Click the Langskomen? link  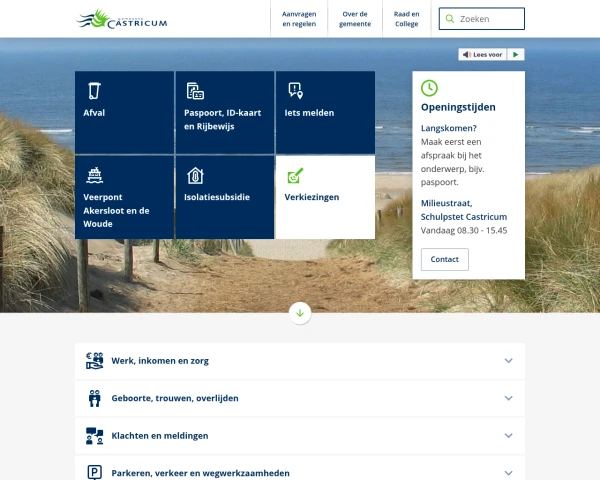[449, 128]
